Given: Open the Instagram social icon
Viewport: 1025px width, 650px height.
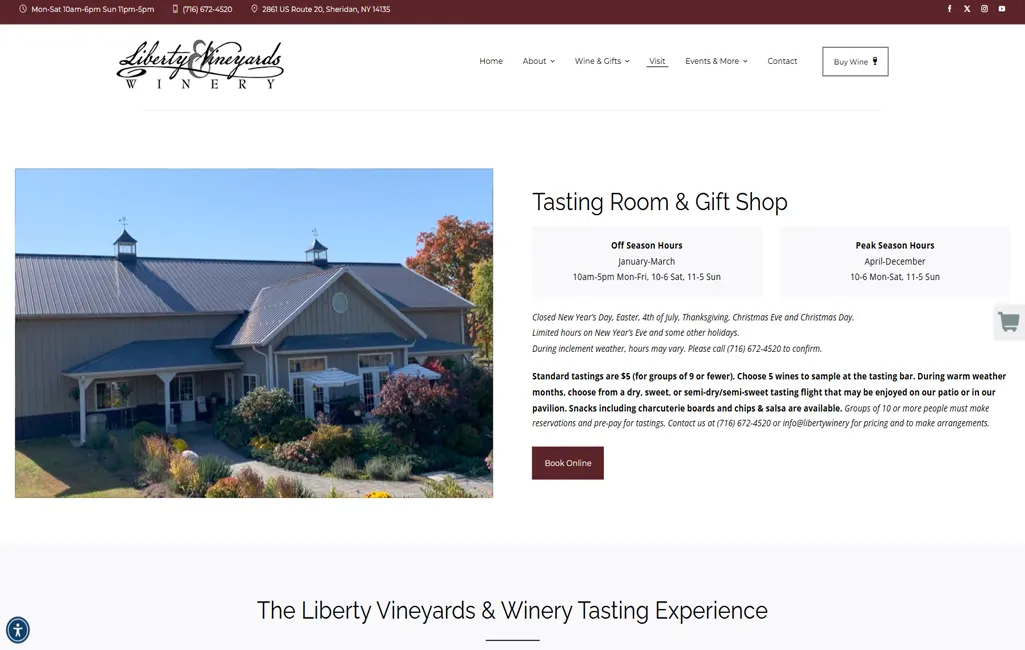Looking at the screenshot, I should pyautogui.click(x=984, y=9).
